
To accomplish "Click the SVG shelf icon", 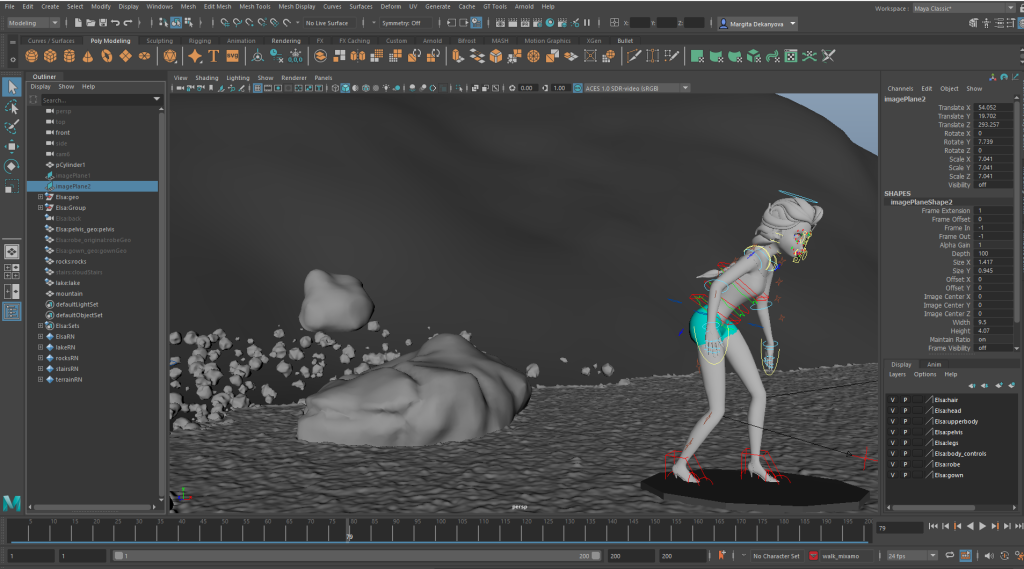I will point(232,56).
